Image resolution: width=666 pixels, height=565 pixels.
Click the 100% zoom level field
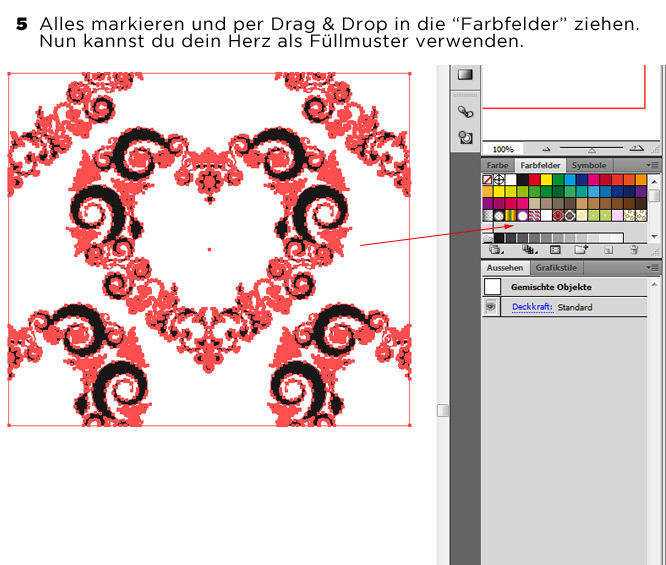pos(503,149)
